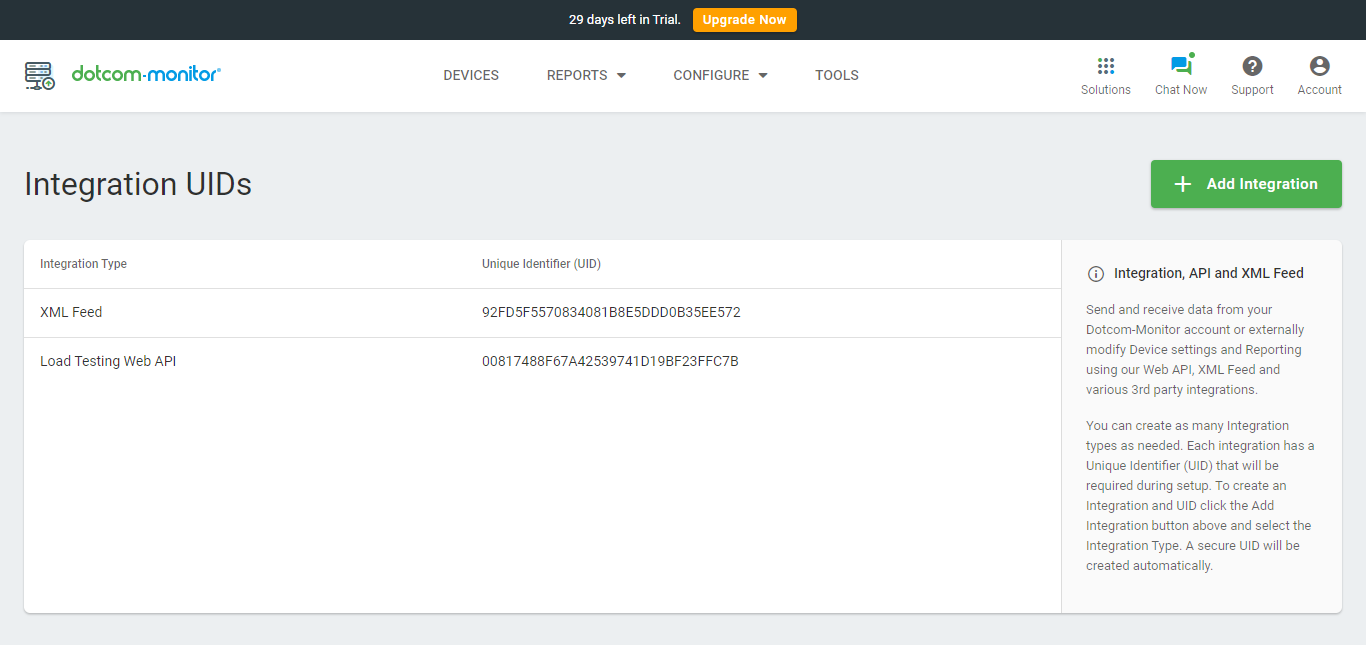The height and width of the screenshot is (645, 1366).
Task: Open the TOOLS menu item
Action: pyautogui.click(x=836, y=75)
